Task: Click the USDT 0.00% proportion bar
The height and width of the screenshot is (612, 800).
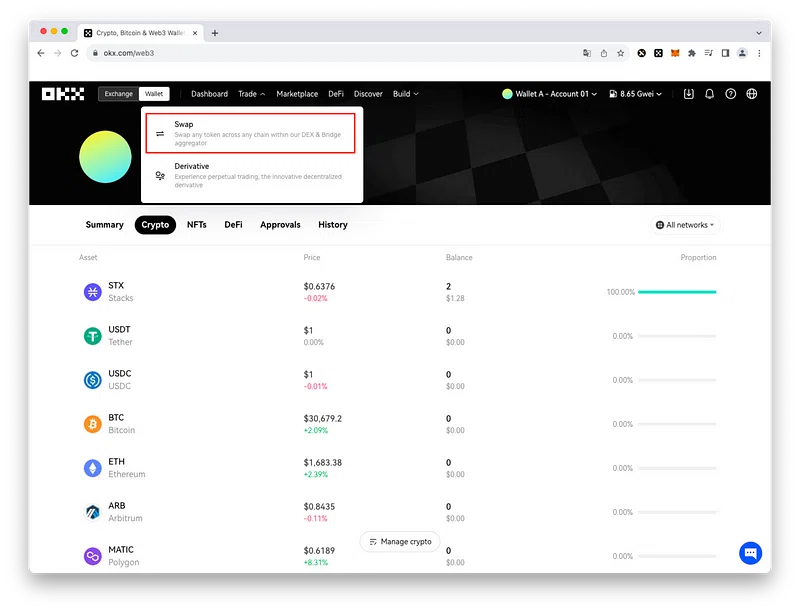Action: point(677,336)
